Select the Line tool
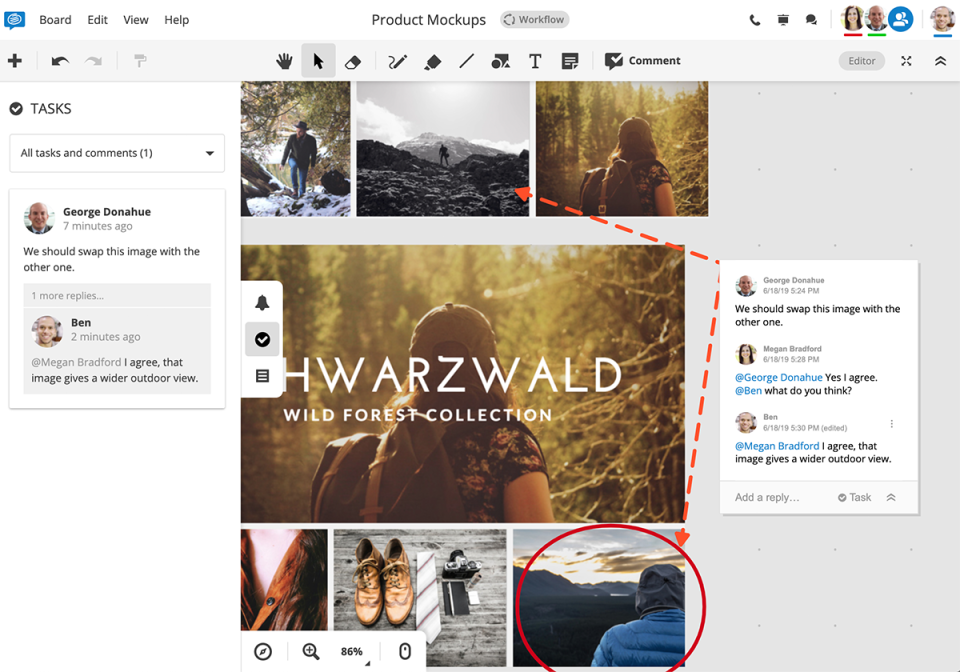The image size is (960, 672). click(466, 60)
